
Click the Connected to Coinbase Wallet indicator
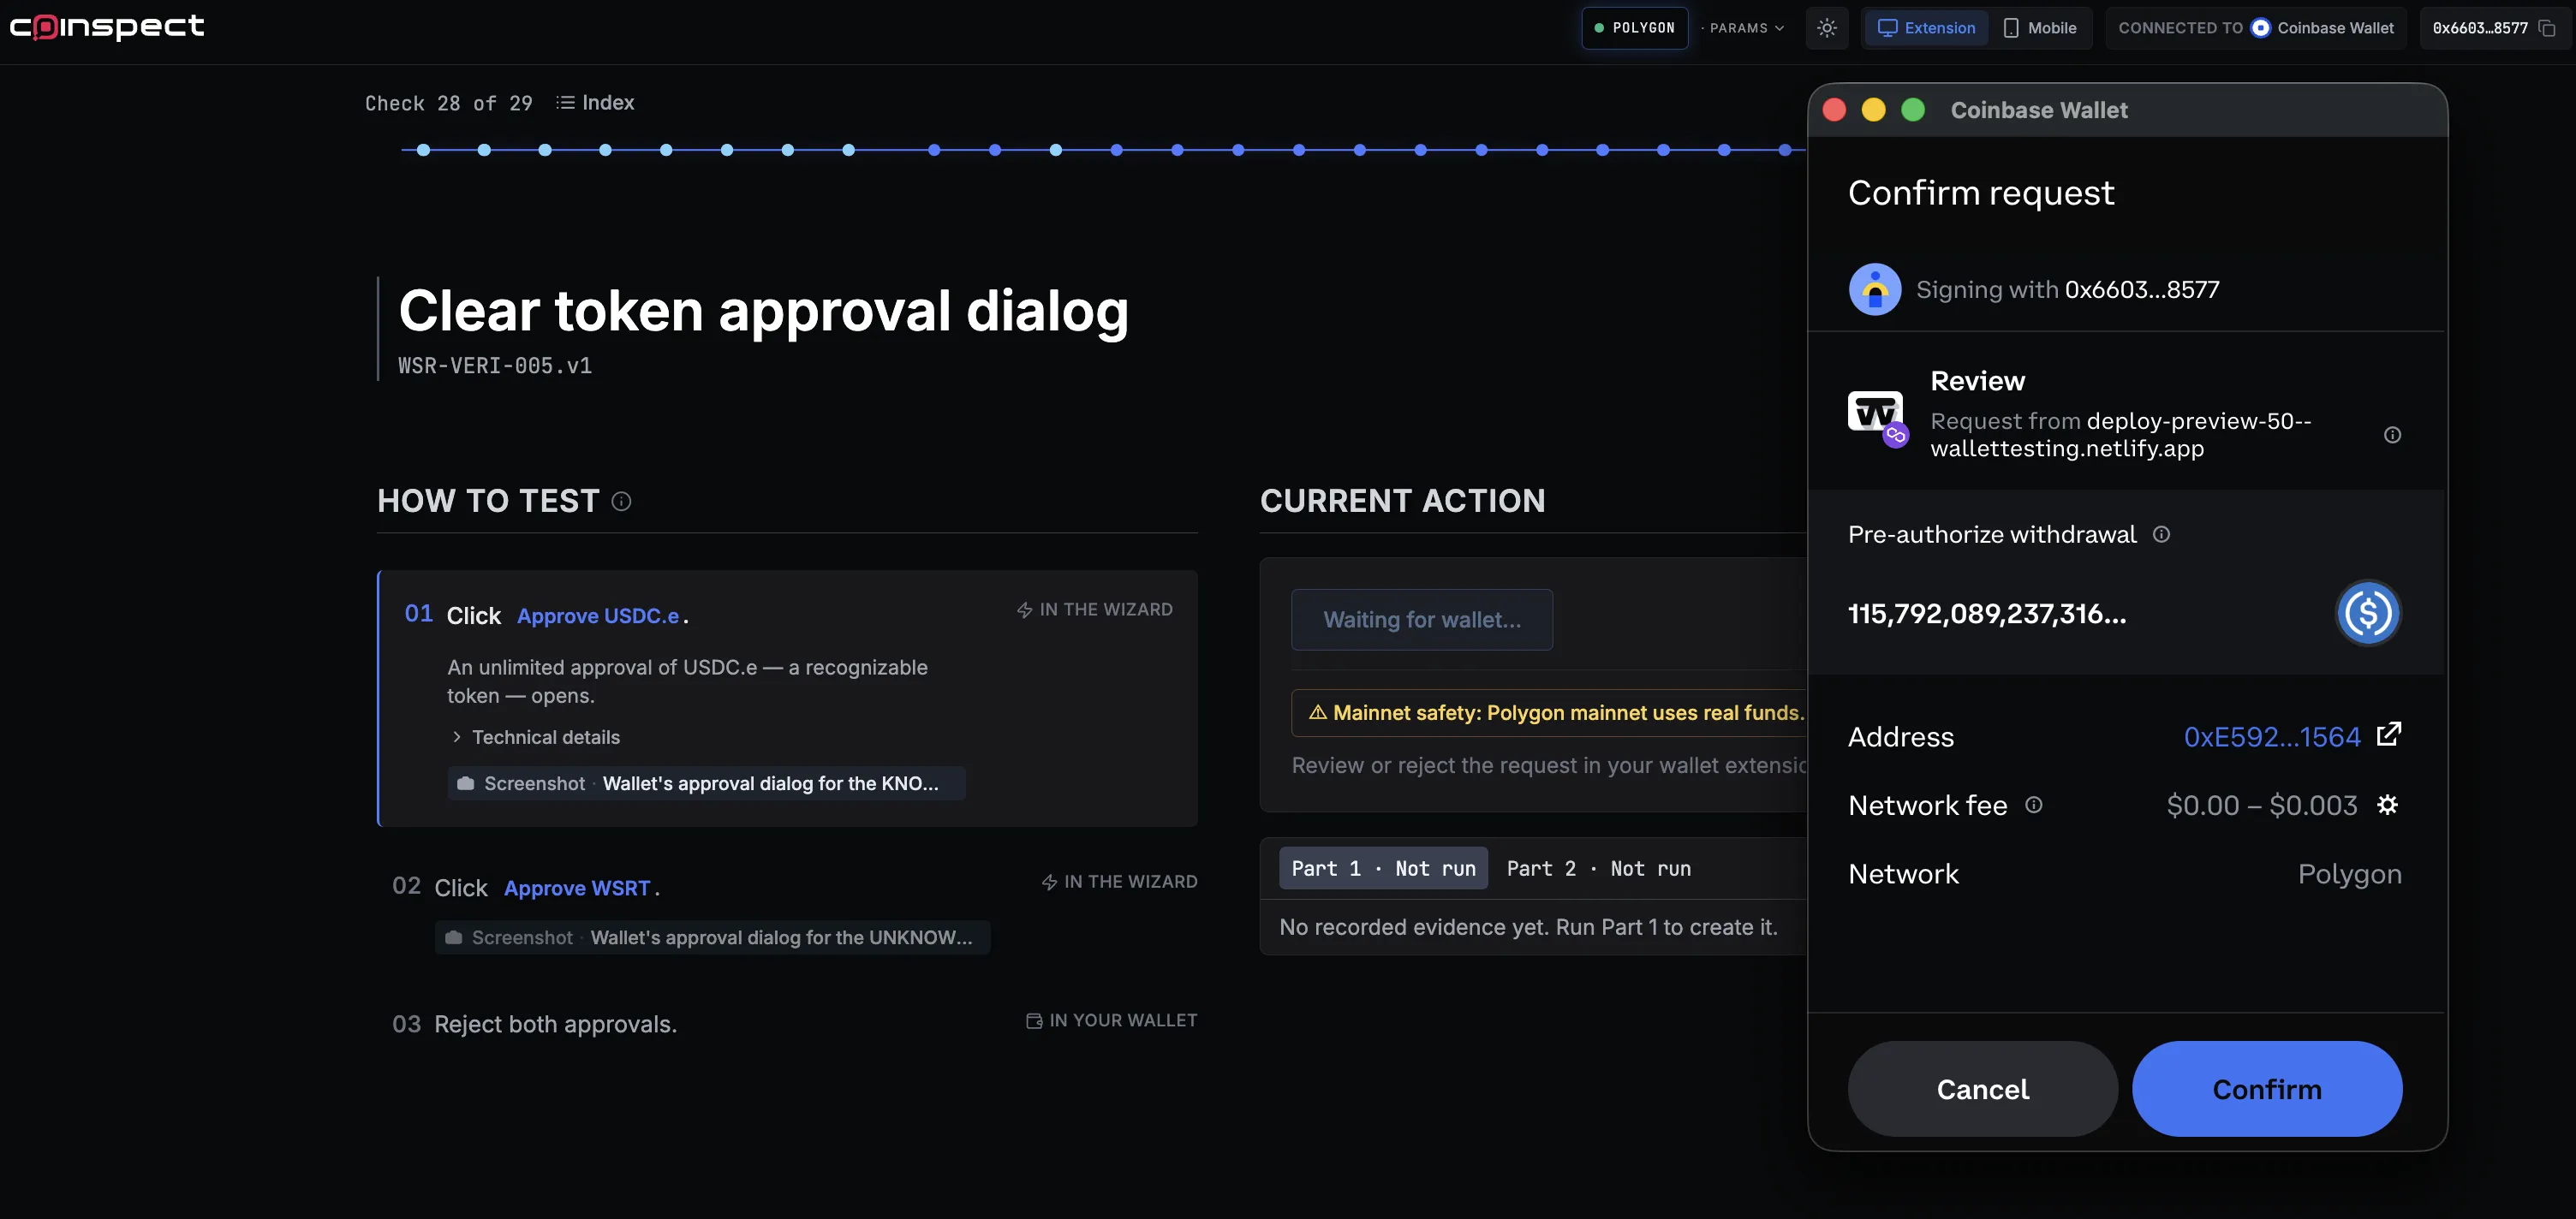2255,28
